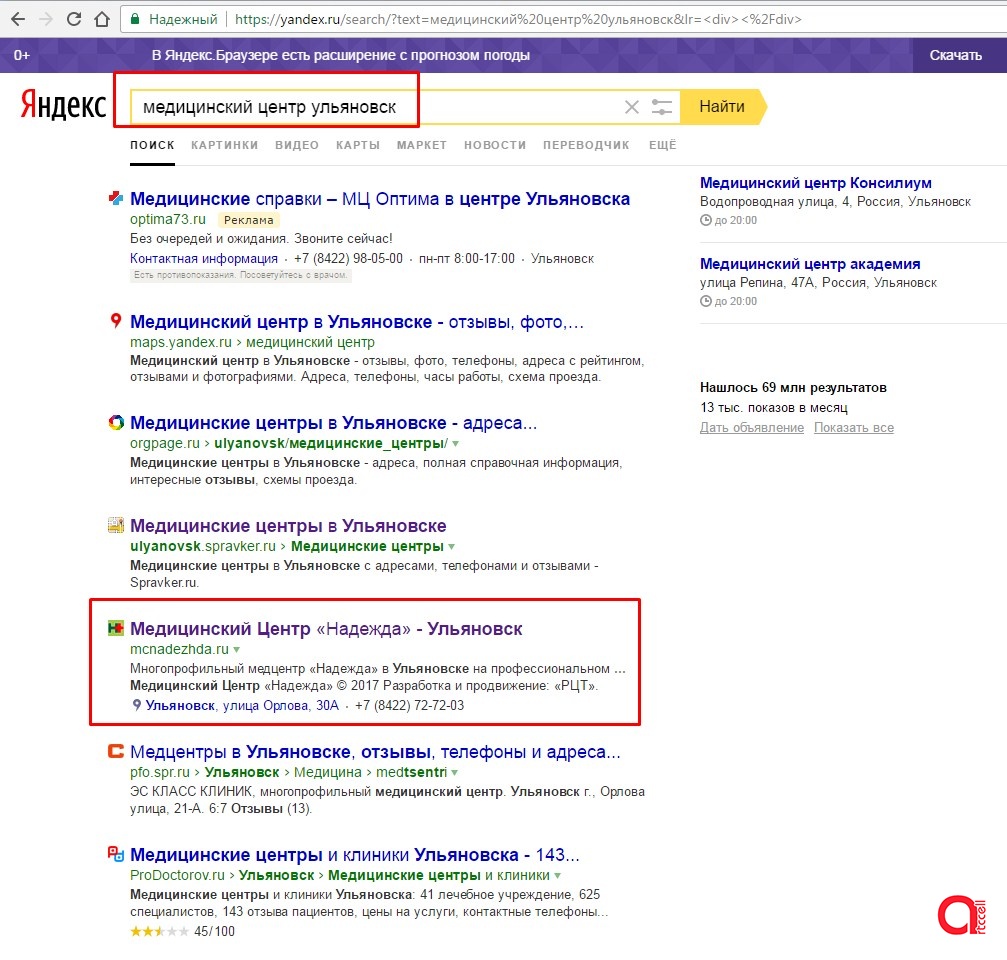Screen dimensions: 1007x960
Task: Click the spravker.ru favicon
Action: click(116, 525)
